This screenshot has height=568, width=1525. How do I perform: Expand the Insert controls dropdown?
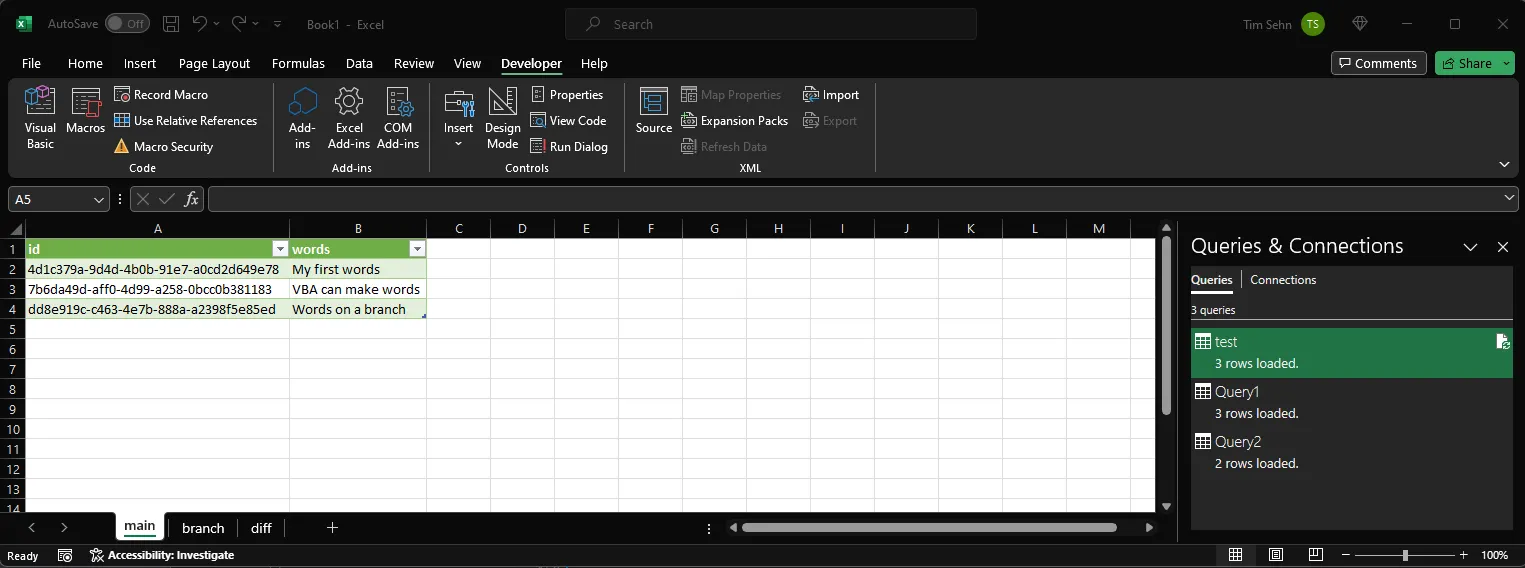[x=458, y=144]
